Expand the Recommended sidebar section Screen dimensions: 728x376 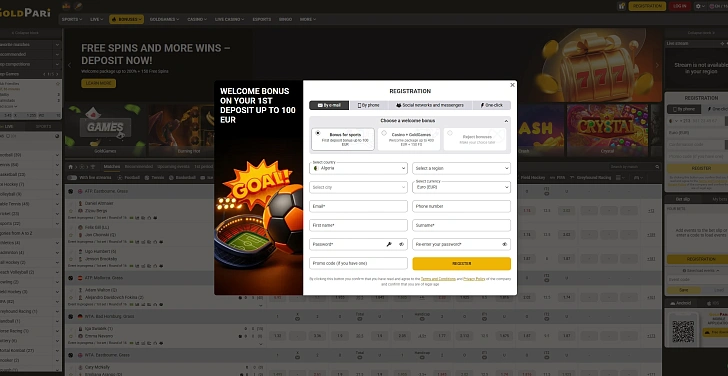point(31,54)
